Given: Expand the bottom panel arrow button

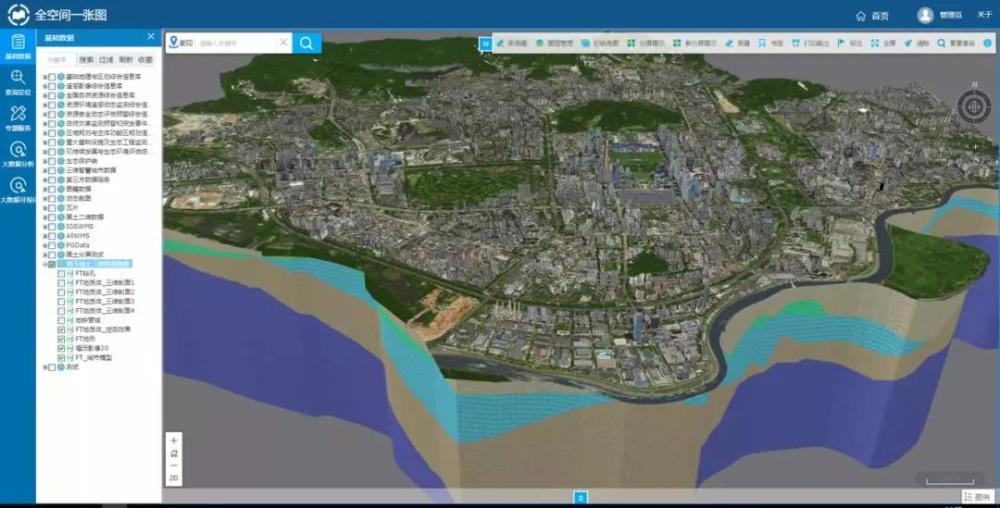Looking at the screenshot, I should pos(580,497).
